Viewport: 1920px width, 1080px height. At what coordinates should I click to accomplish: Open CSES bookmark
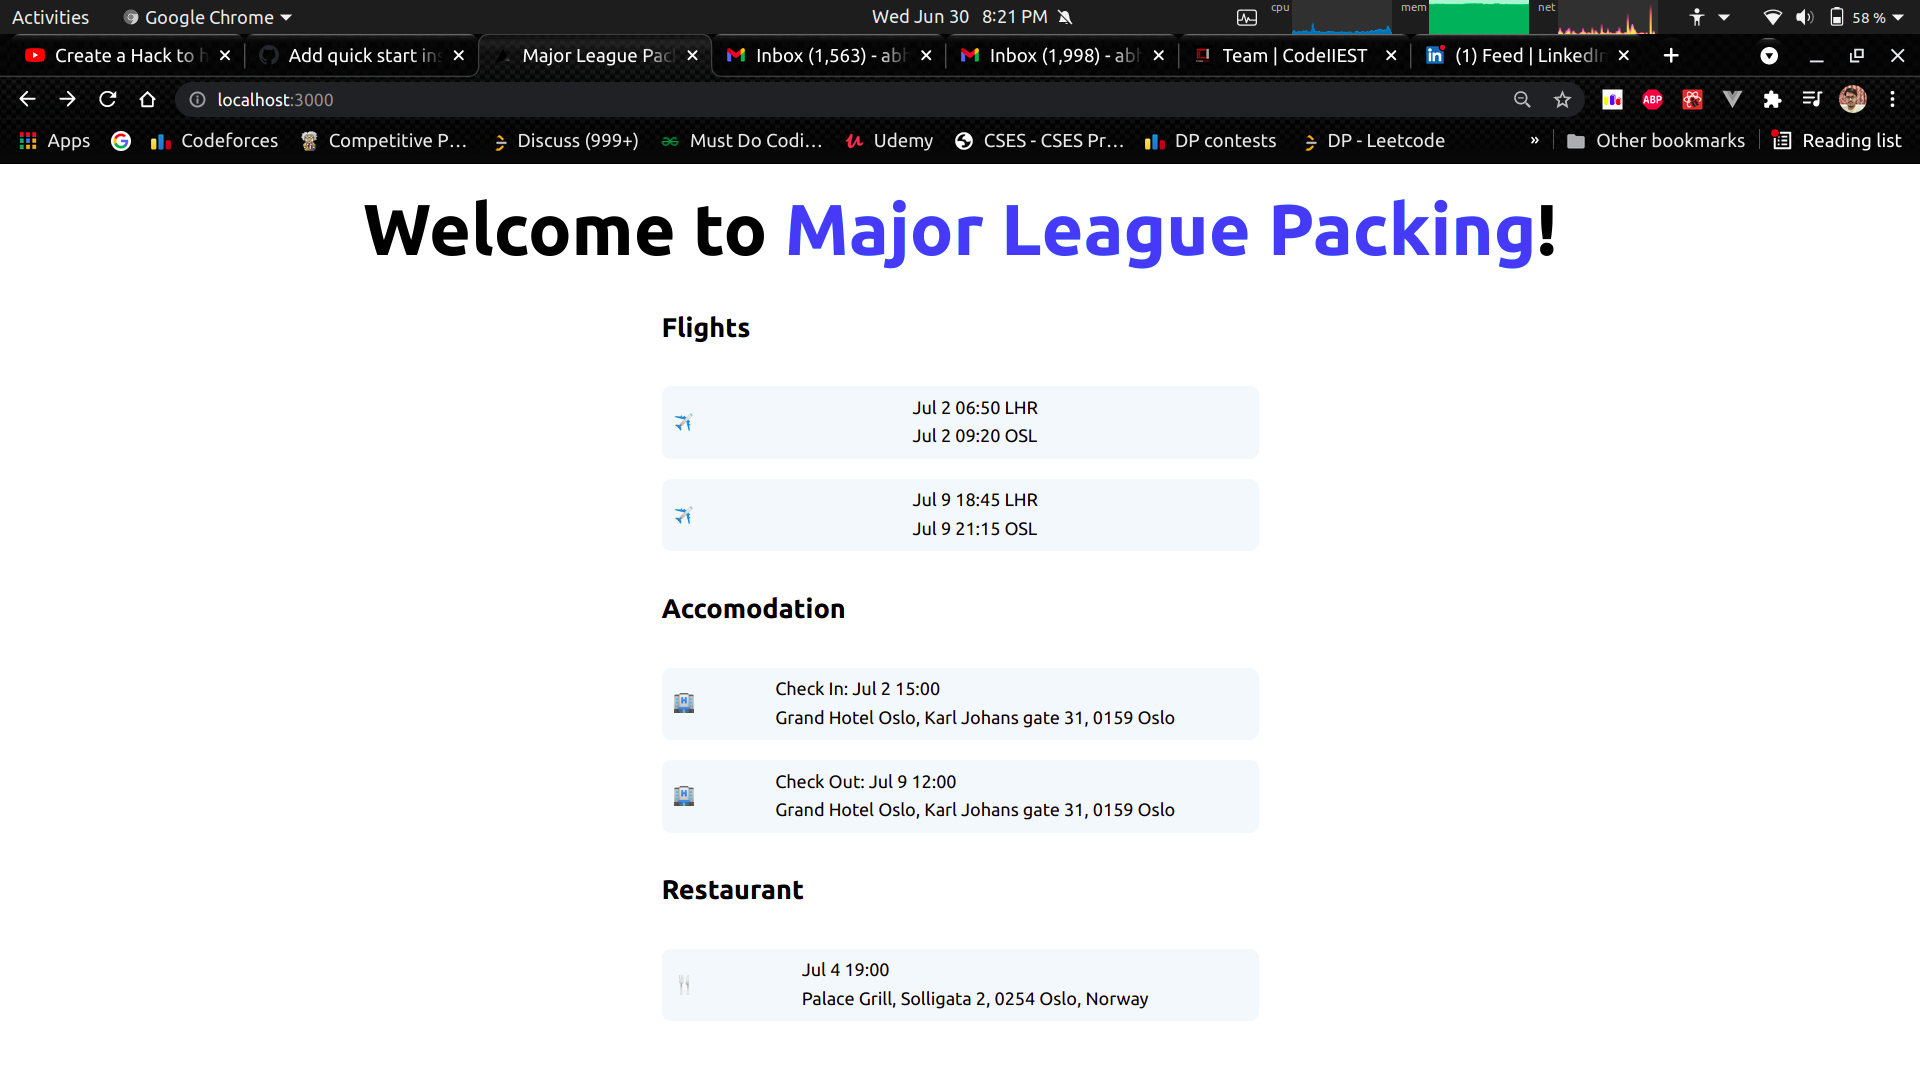pos(1040,141)
